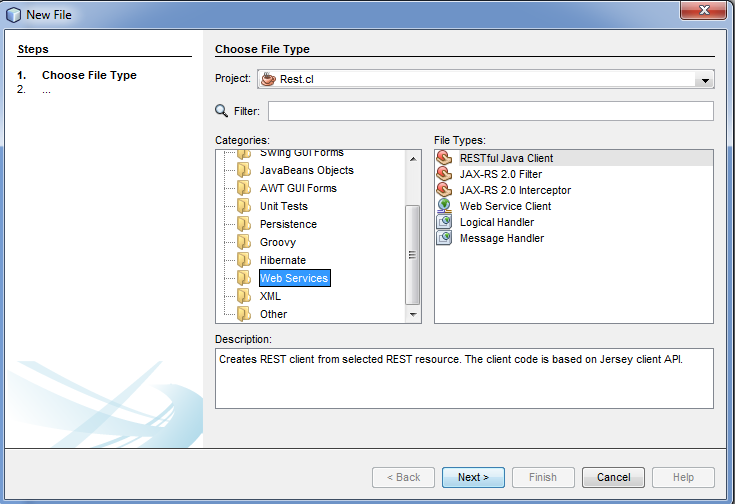Click the JAX-RS 2.0 Interceptor icon
Viewport: 735px width, 504px height.
click(x=444, y=190)
